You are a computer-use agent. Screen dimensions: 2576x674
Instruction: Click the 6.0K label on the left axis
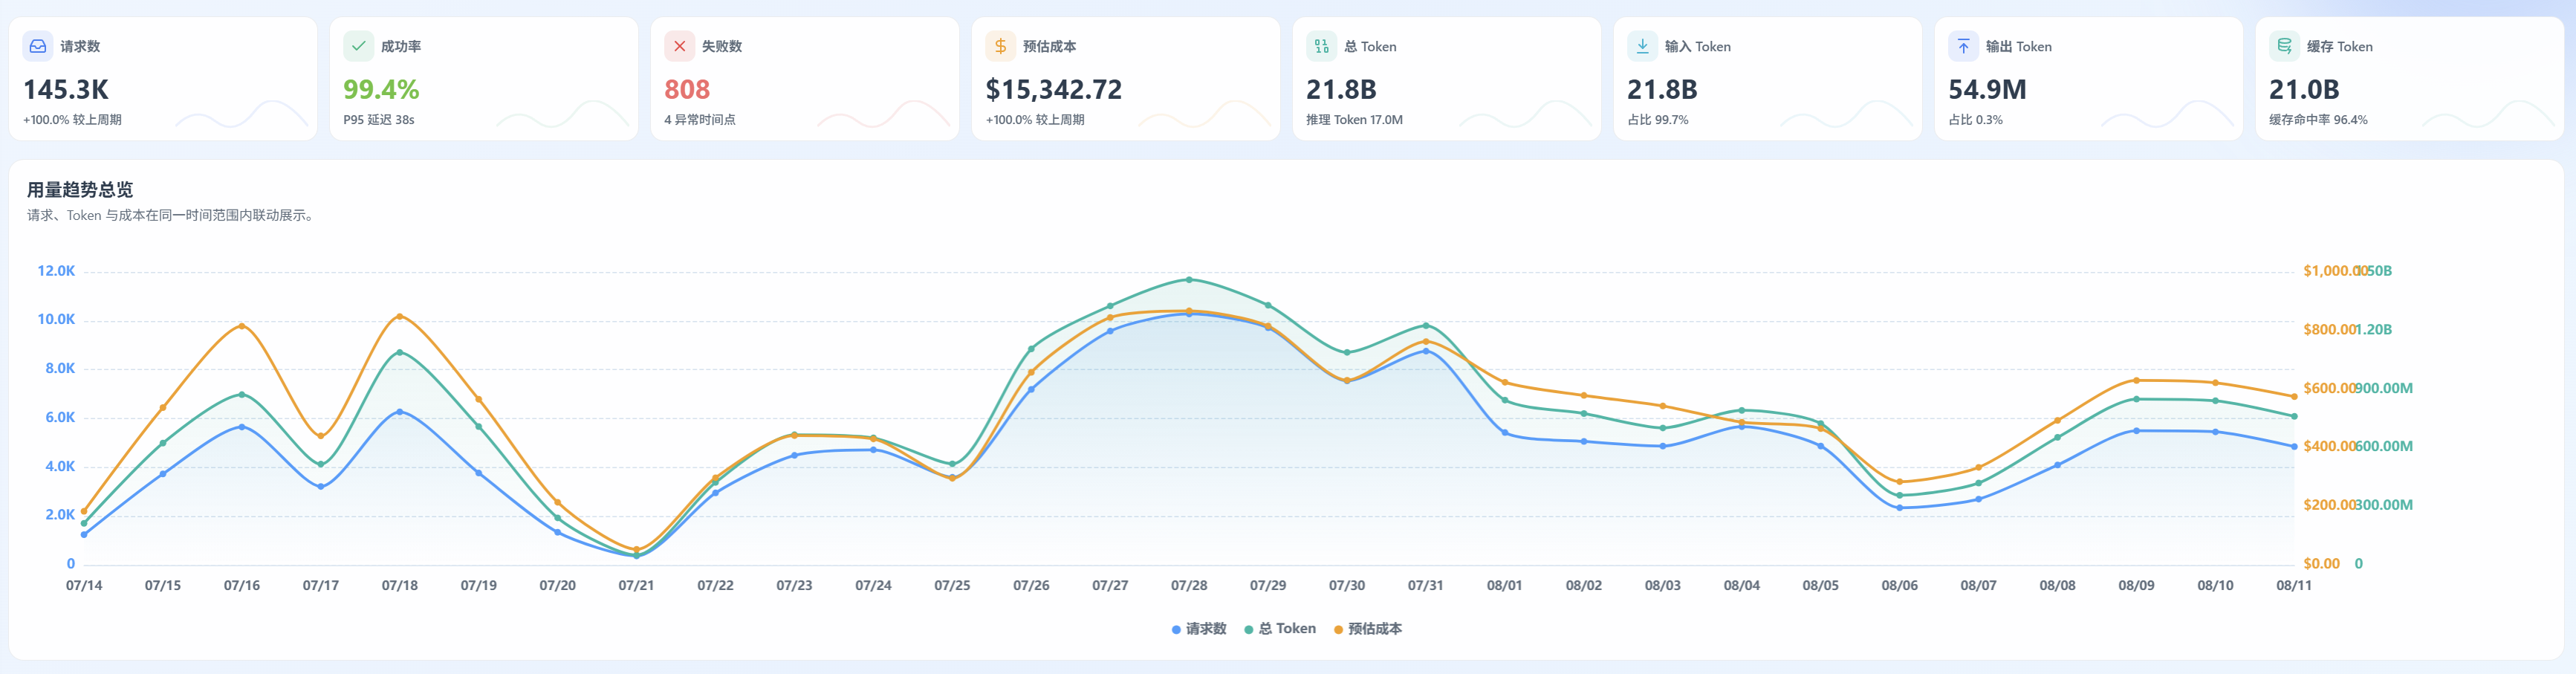[60, 418]
